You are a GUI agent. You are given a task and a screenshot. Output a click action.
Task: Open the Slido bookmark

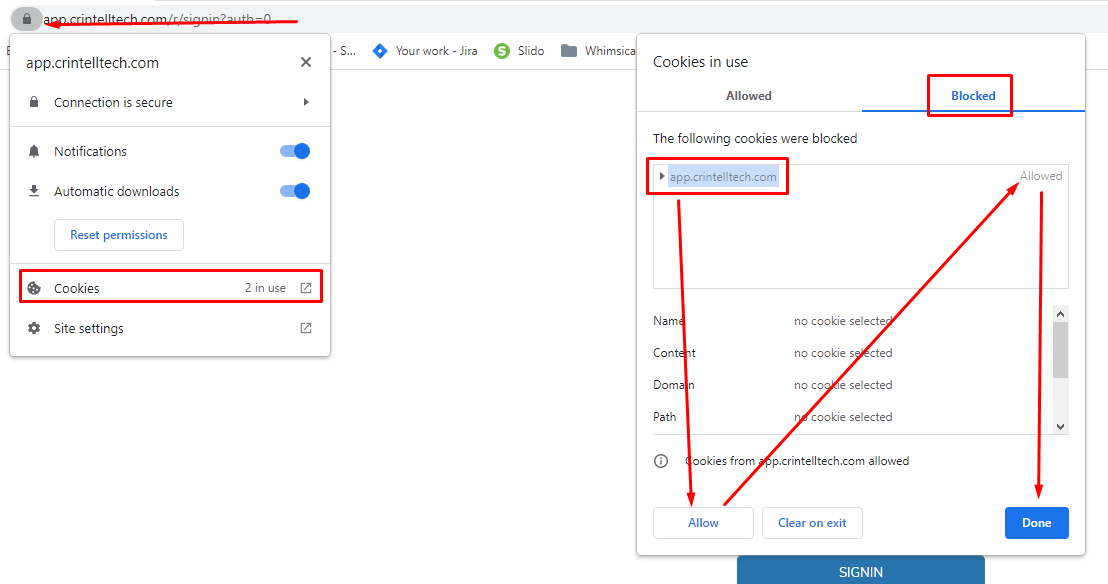pyautogui.click(x=519, y=51)
